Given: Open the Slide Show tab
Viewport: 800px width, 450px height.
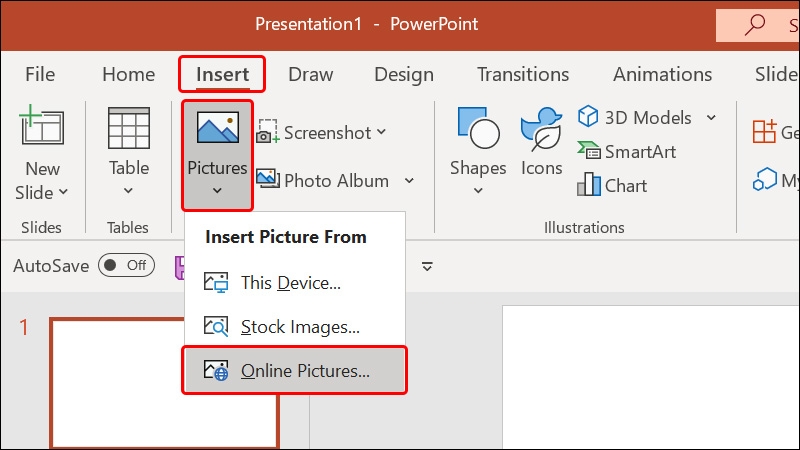Looking at the screenshot, I should (x=777, y=74).
